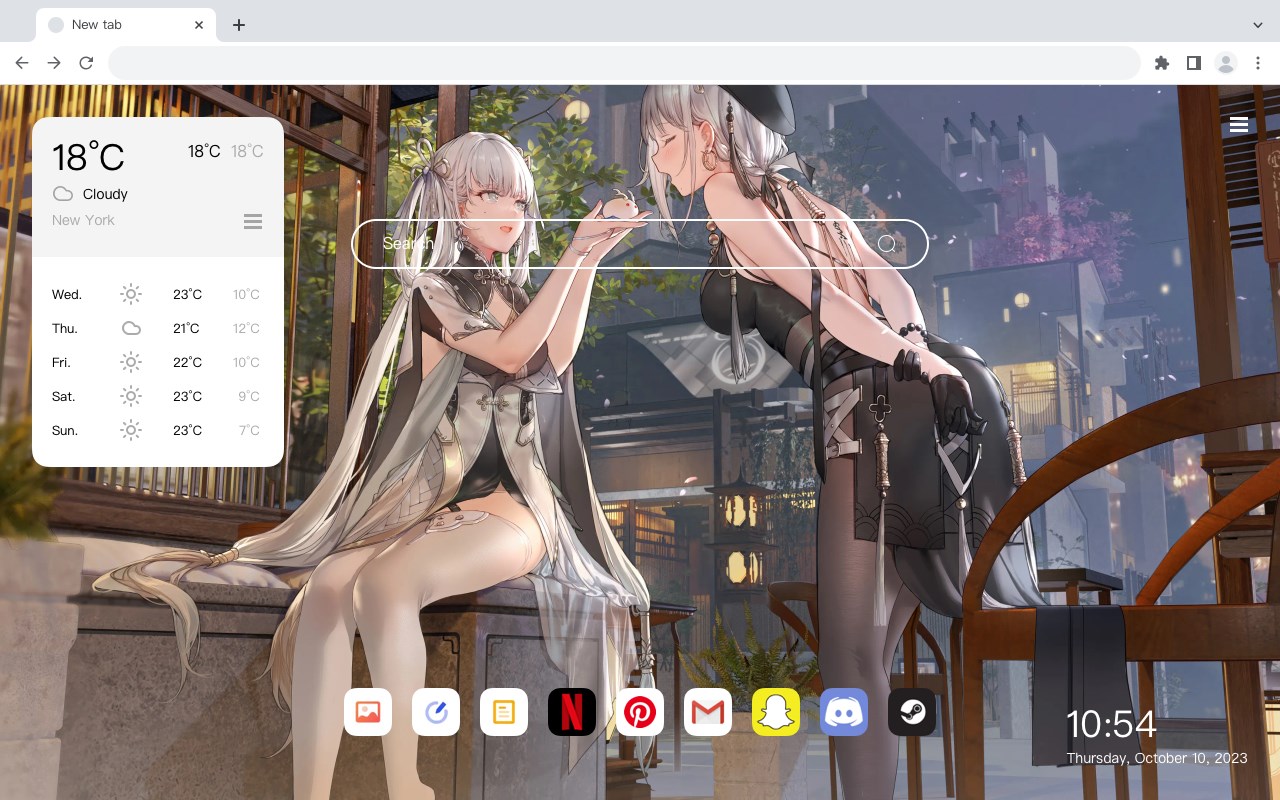Open the yellow notes shortcut icon
Image resolution: width=1280 pixels, height=800 pixels.
(x=504, y=712)
